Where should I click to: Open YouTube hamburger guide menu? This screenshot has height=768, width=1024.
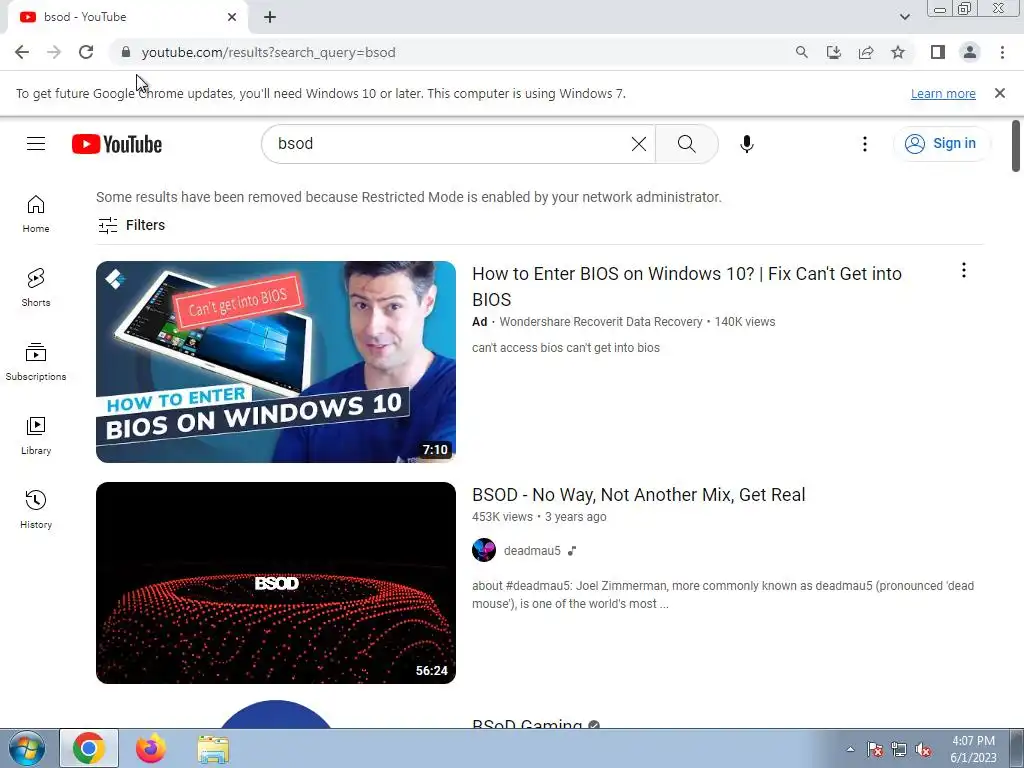36,144
